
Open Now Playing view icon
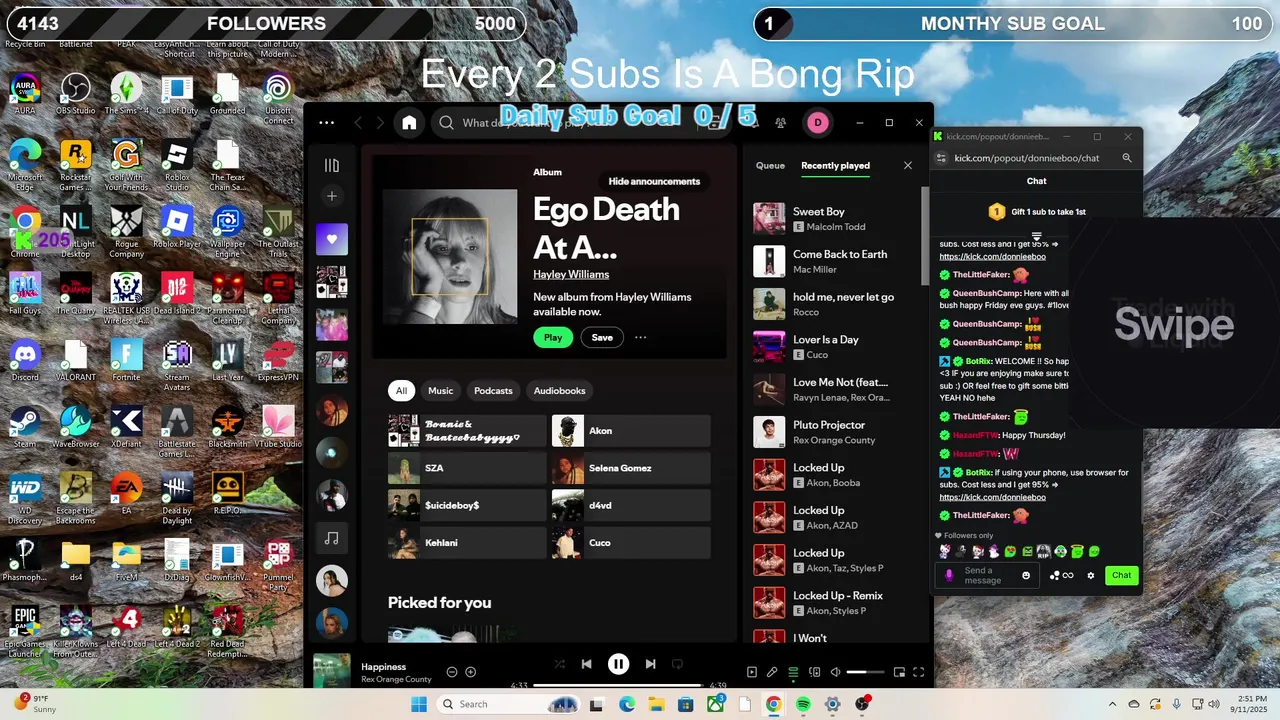point(752,672)
